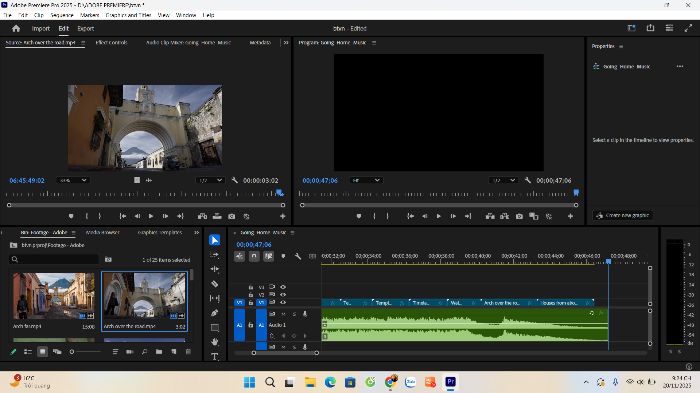Click Overwrite in the Source Monitor
Screen dimensions: 700x393
coord(217,216)
